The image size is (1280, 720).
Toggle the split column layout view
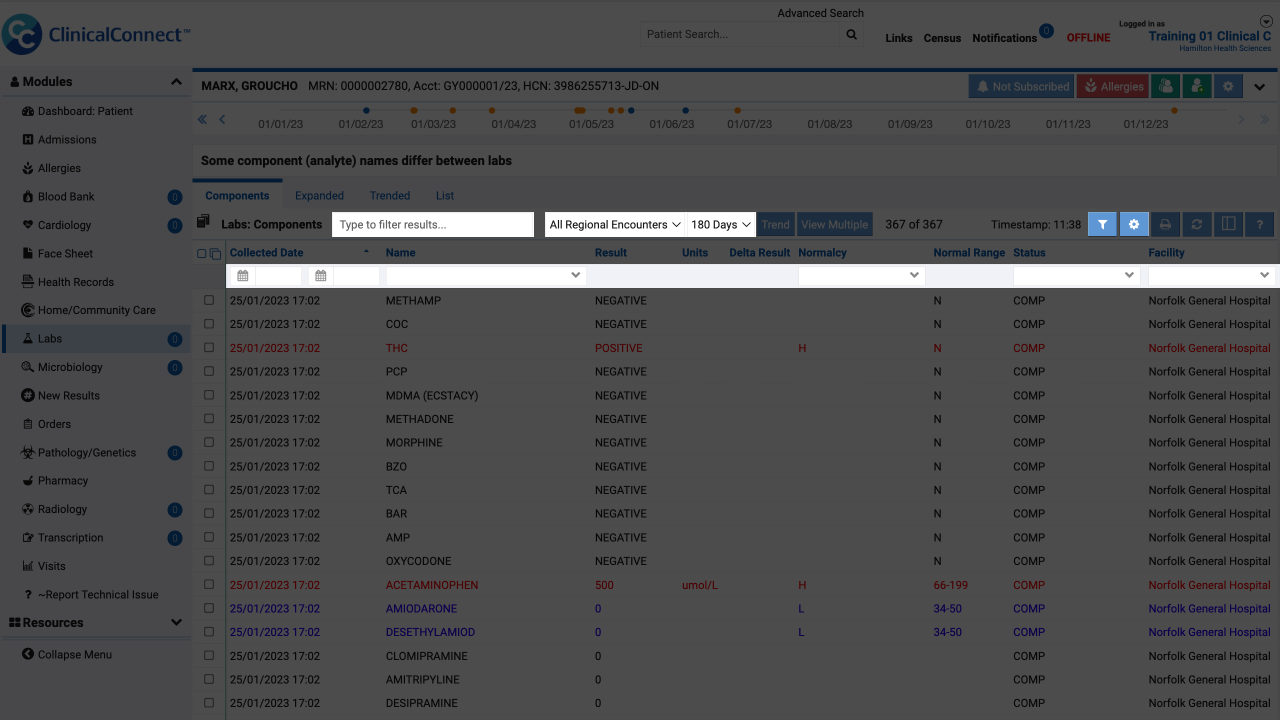click(1229, 225)
